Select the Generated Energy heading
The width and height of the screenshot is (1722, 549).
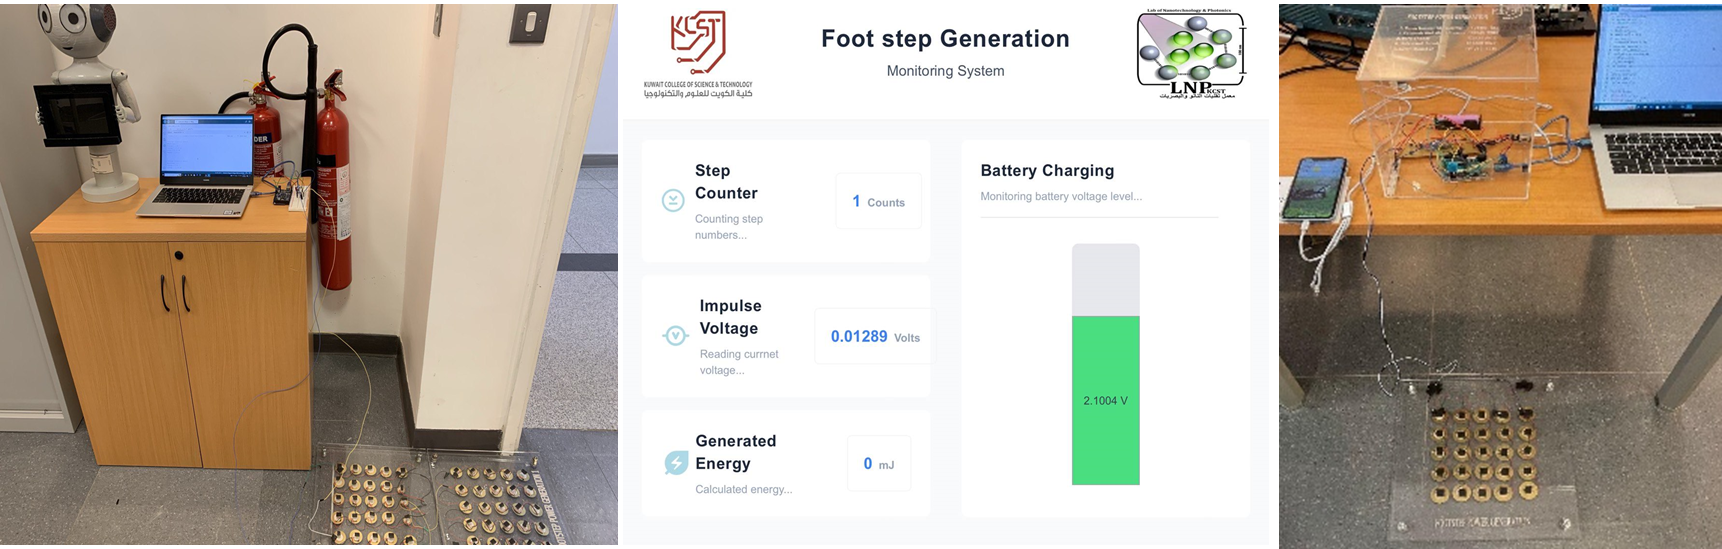[735, 452]
